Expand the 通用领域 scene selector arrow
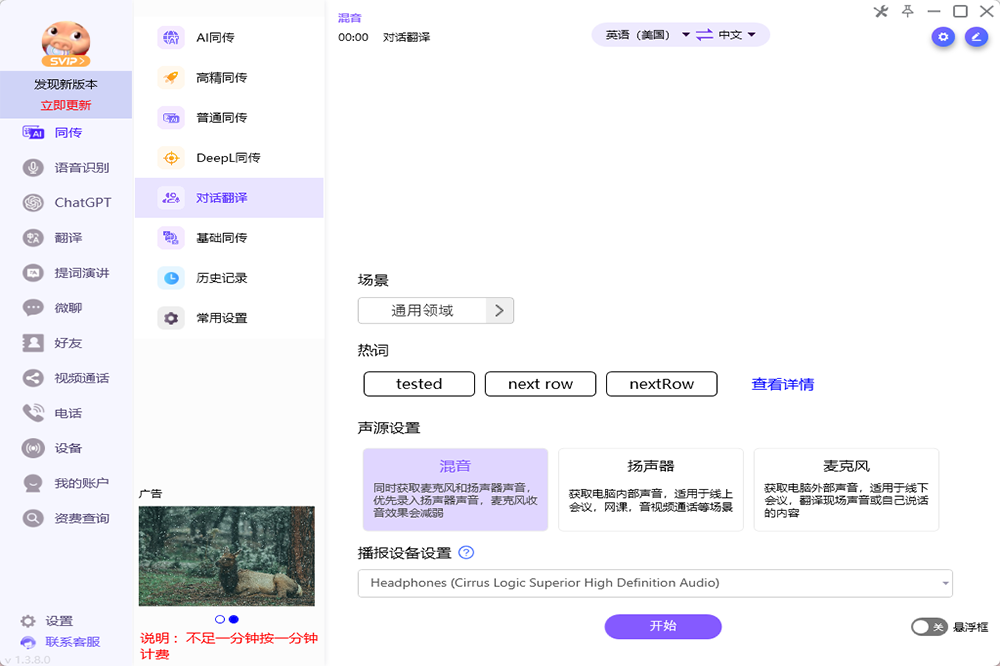 (x=500, y=310)
